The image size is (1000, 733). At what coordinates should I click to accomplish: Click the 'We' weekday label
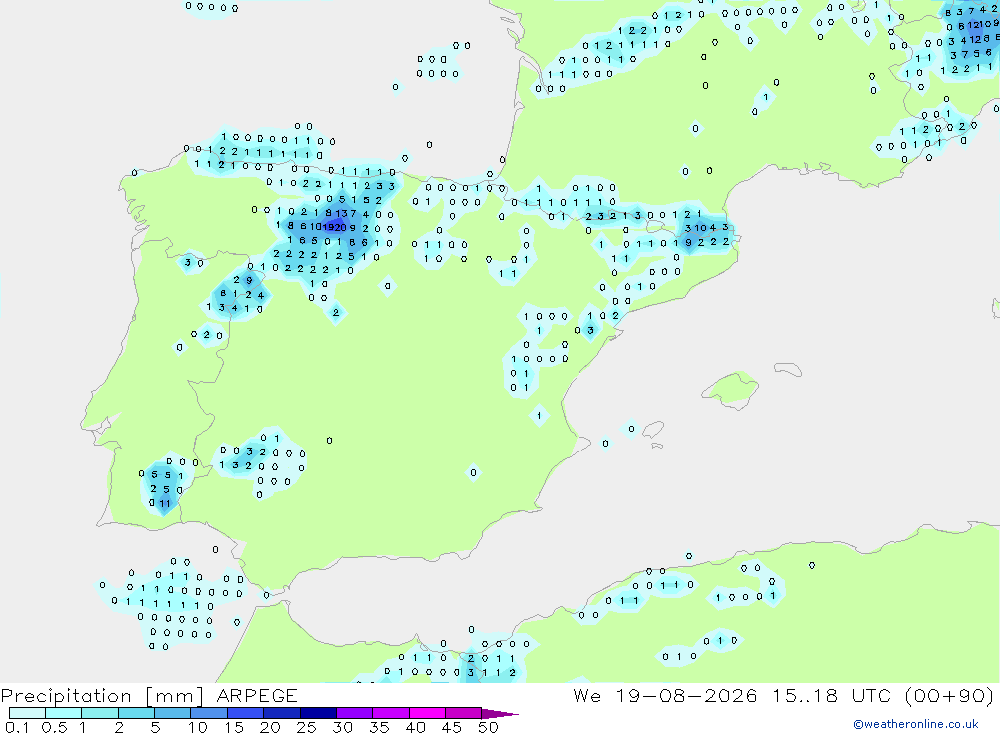point(587,695)
